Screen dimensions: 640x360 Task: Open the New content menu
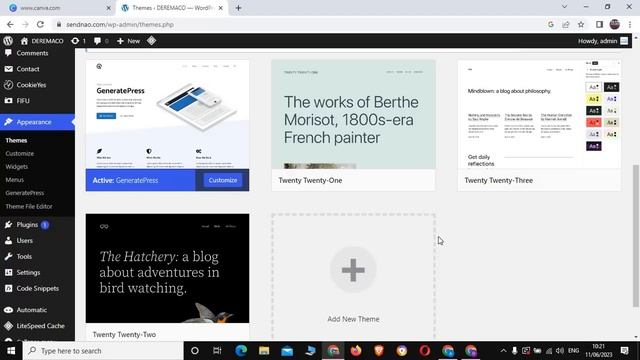click(128, 41)
